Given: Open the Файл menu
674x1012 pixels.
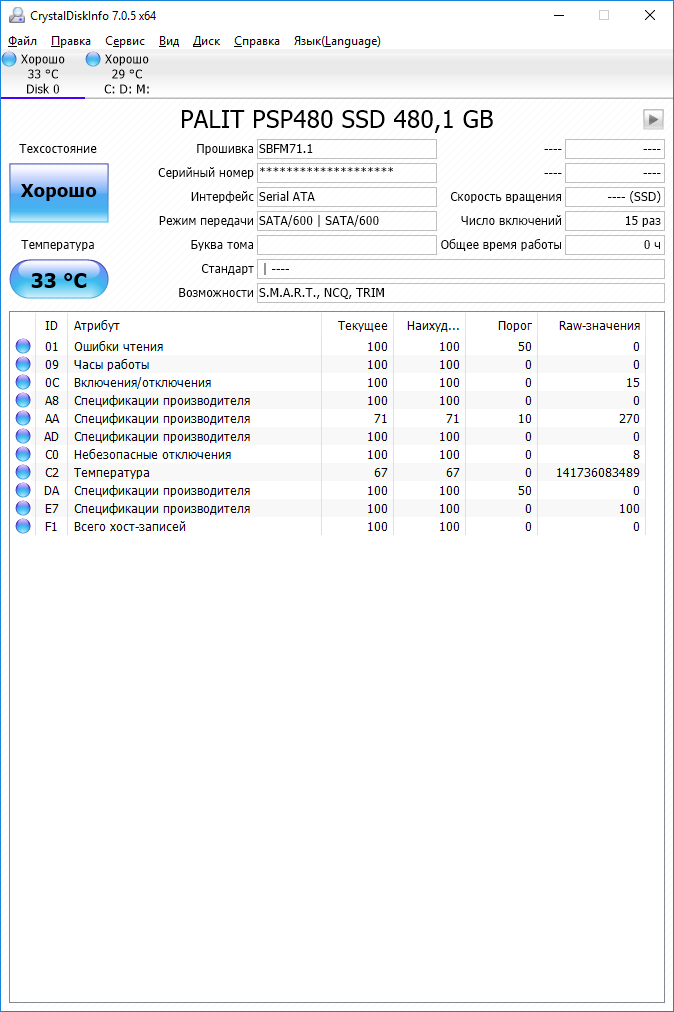Looking at the screenshot, I should click(x=23, y=41).
